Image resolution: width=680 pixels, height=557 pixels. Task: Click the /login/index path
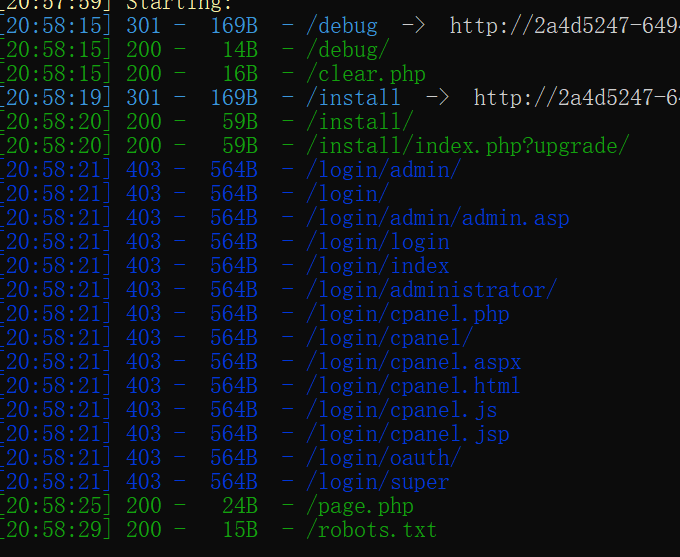(377, 266)
